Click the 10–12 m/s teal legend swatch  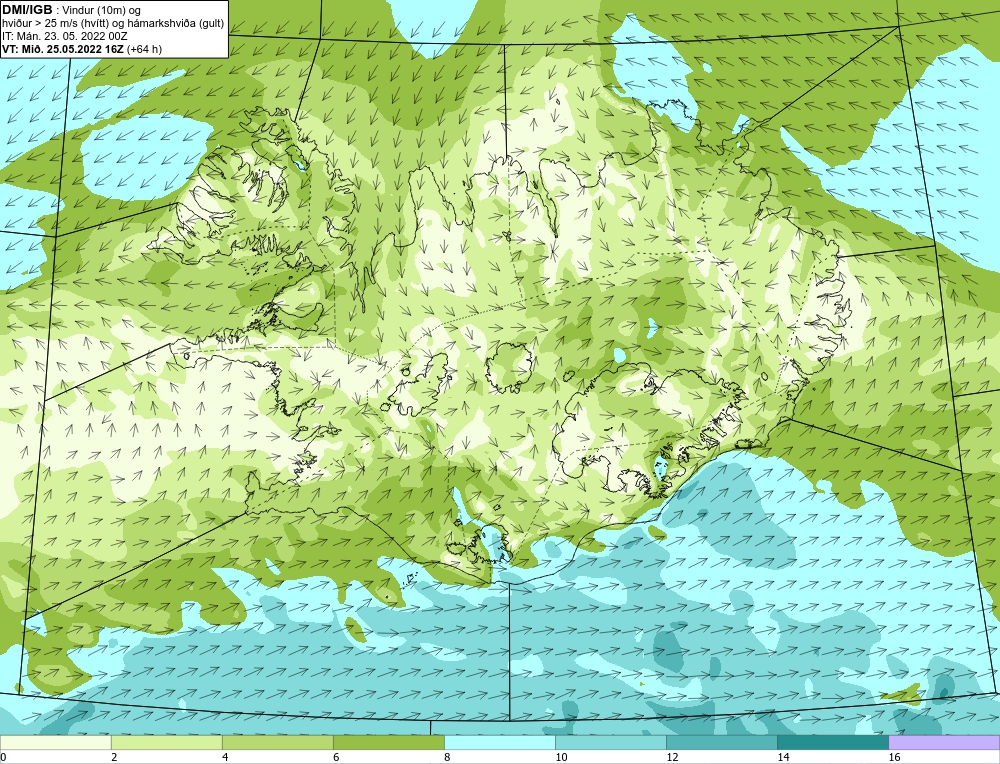(611, 742)
